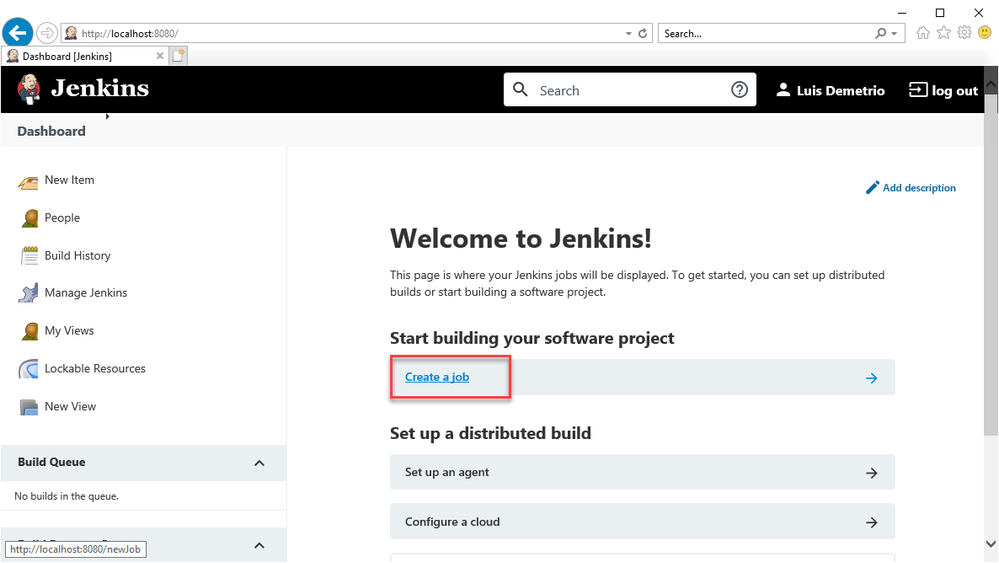The height and width of the screenshot is (563, 999).
Task: Open New View from the sidebar
Action: [x=70, y=406]
